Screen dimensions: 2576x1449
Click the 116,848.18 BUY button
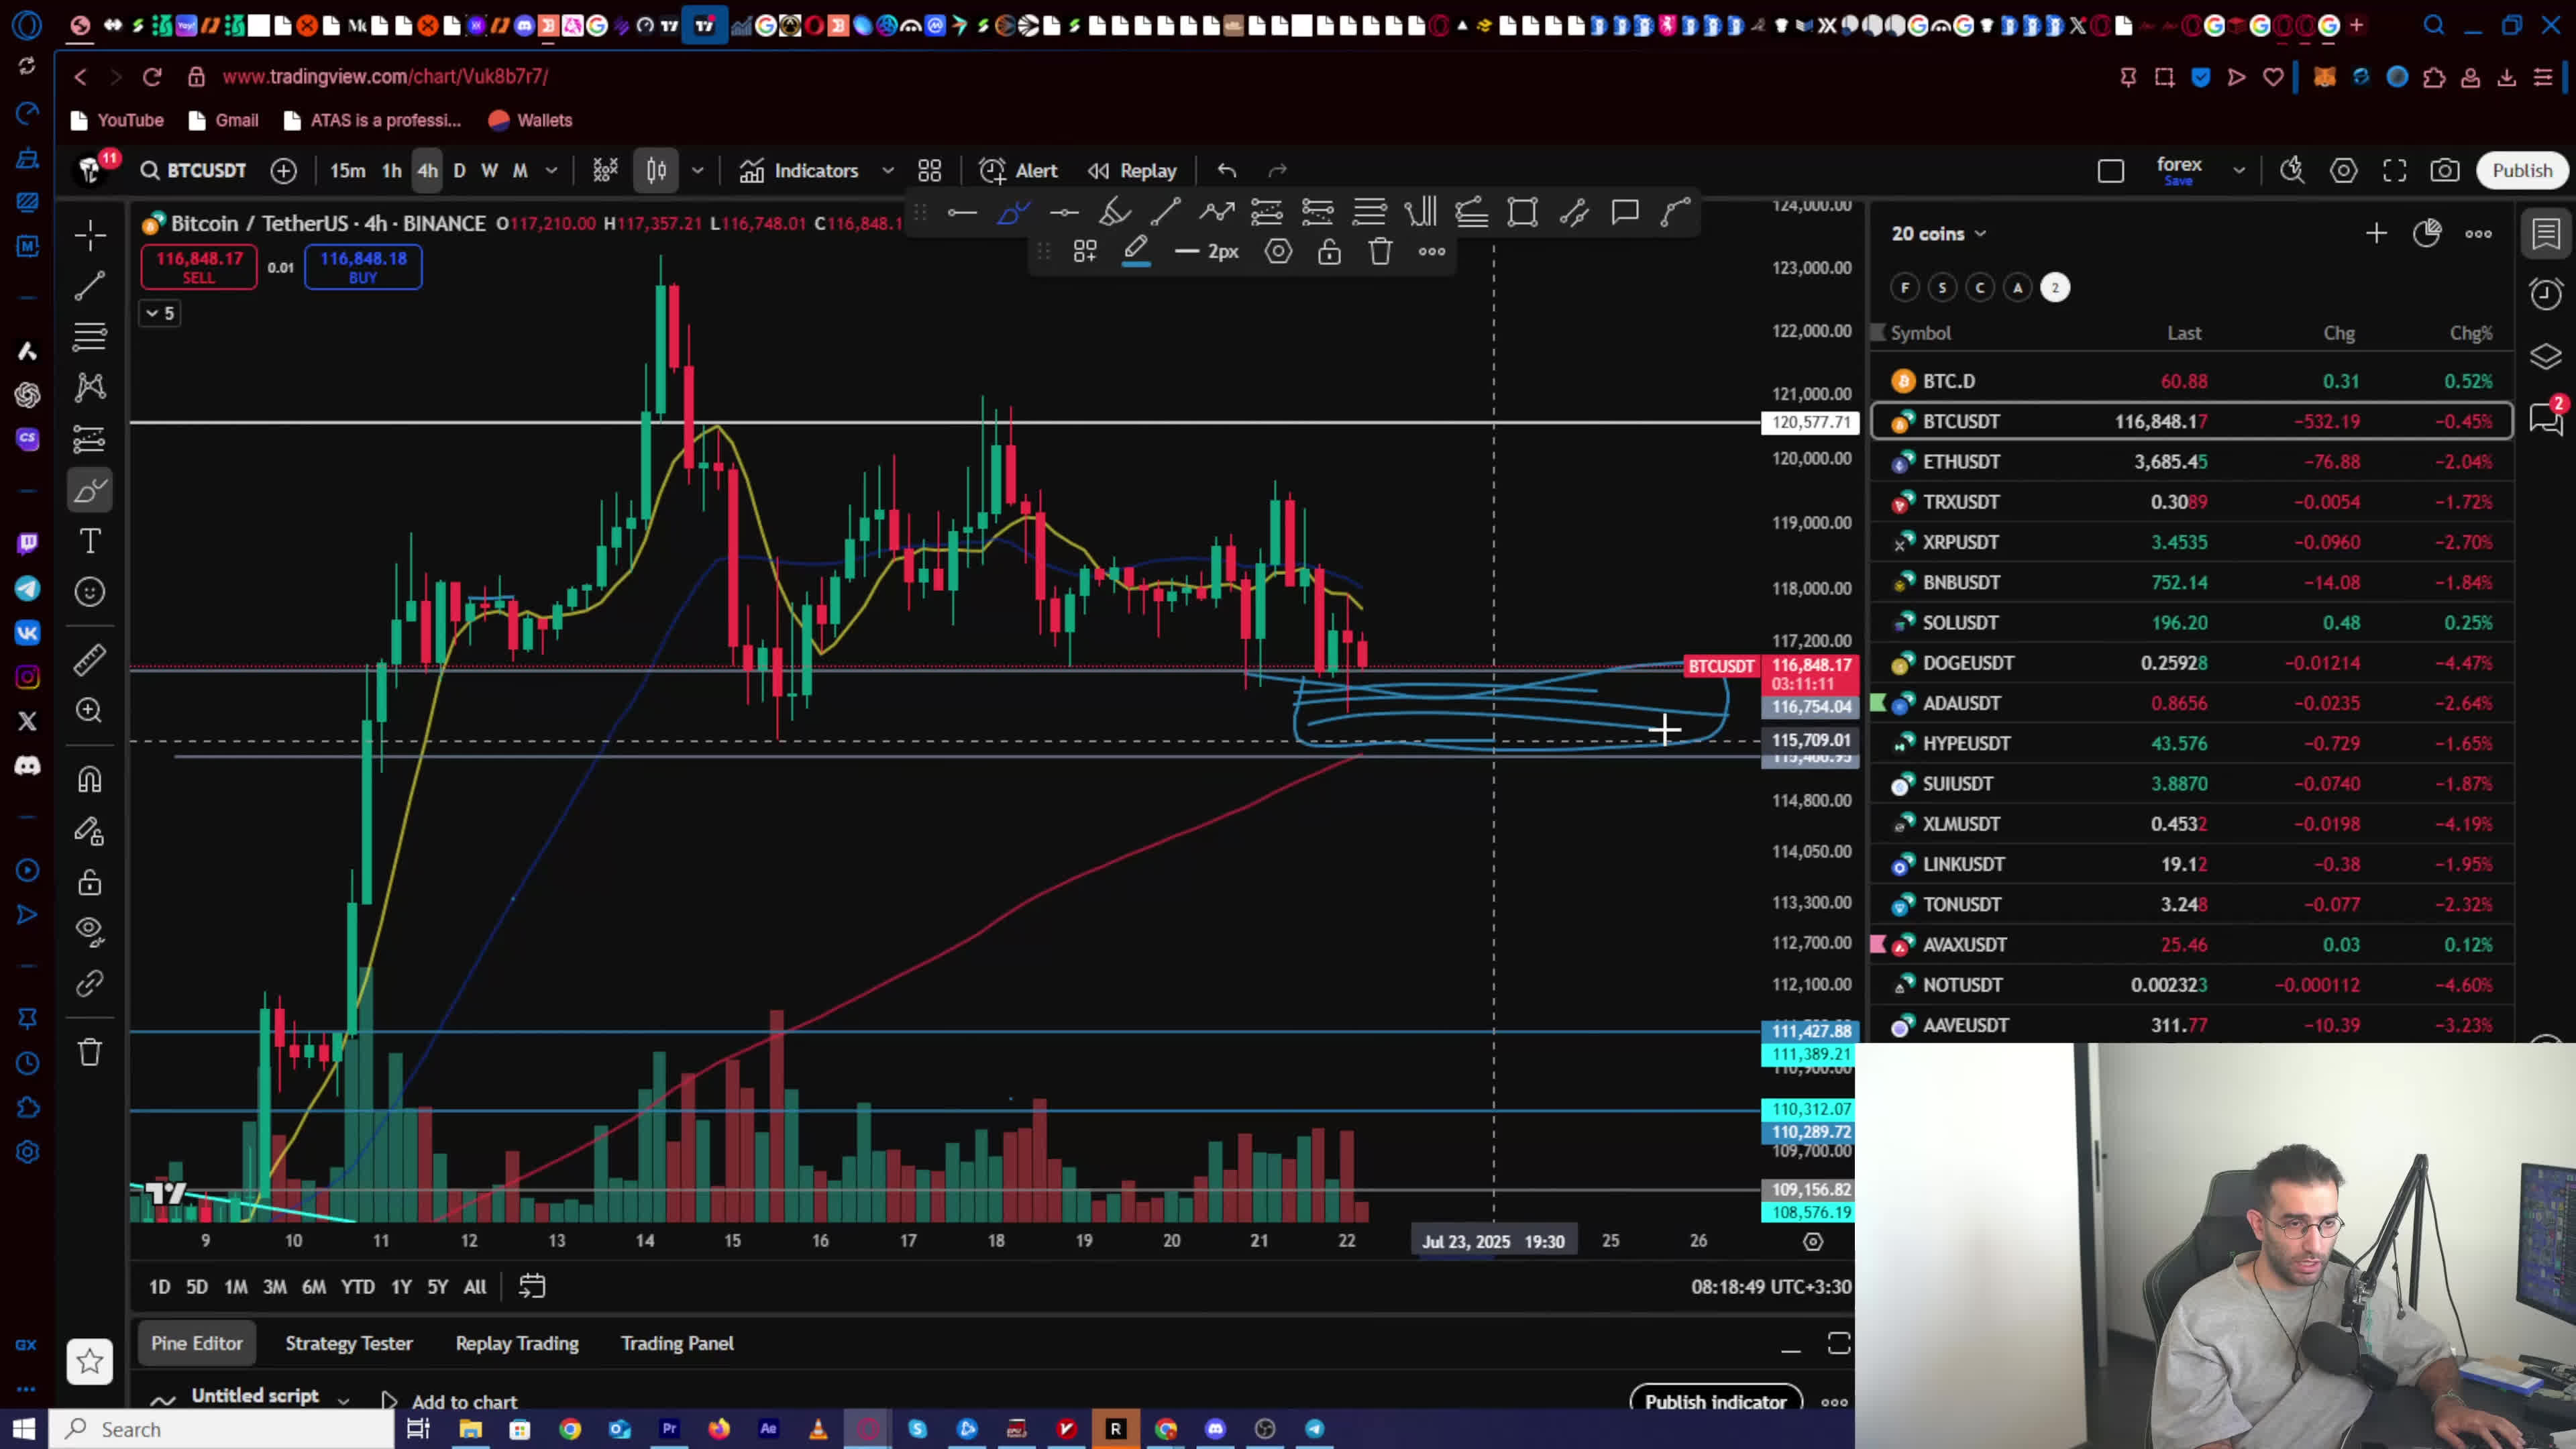click(363, 267)
